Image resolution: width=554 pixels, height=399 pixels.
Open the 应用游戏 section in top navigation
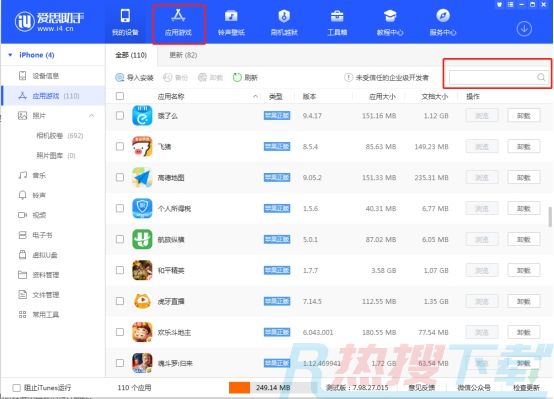[178, 23]
